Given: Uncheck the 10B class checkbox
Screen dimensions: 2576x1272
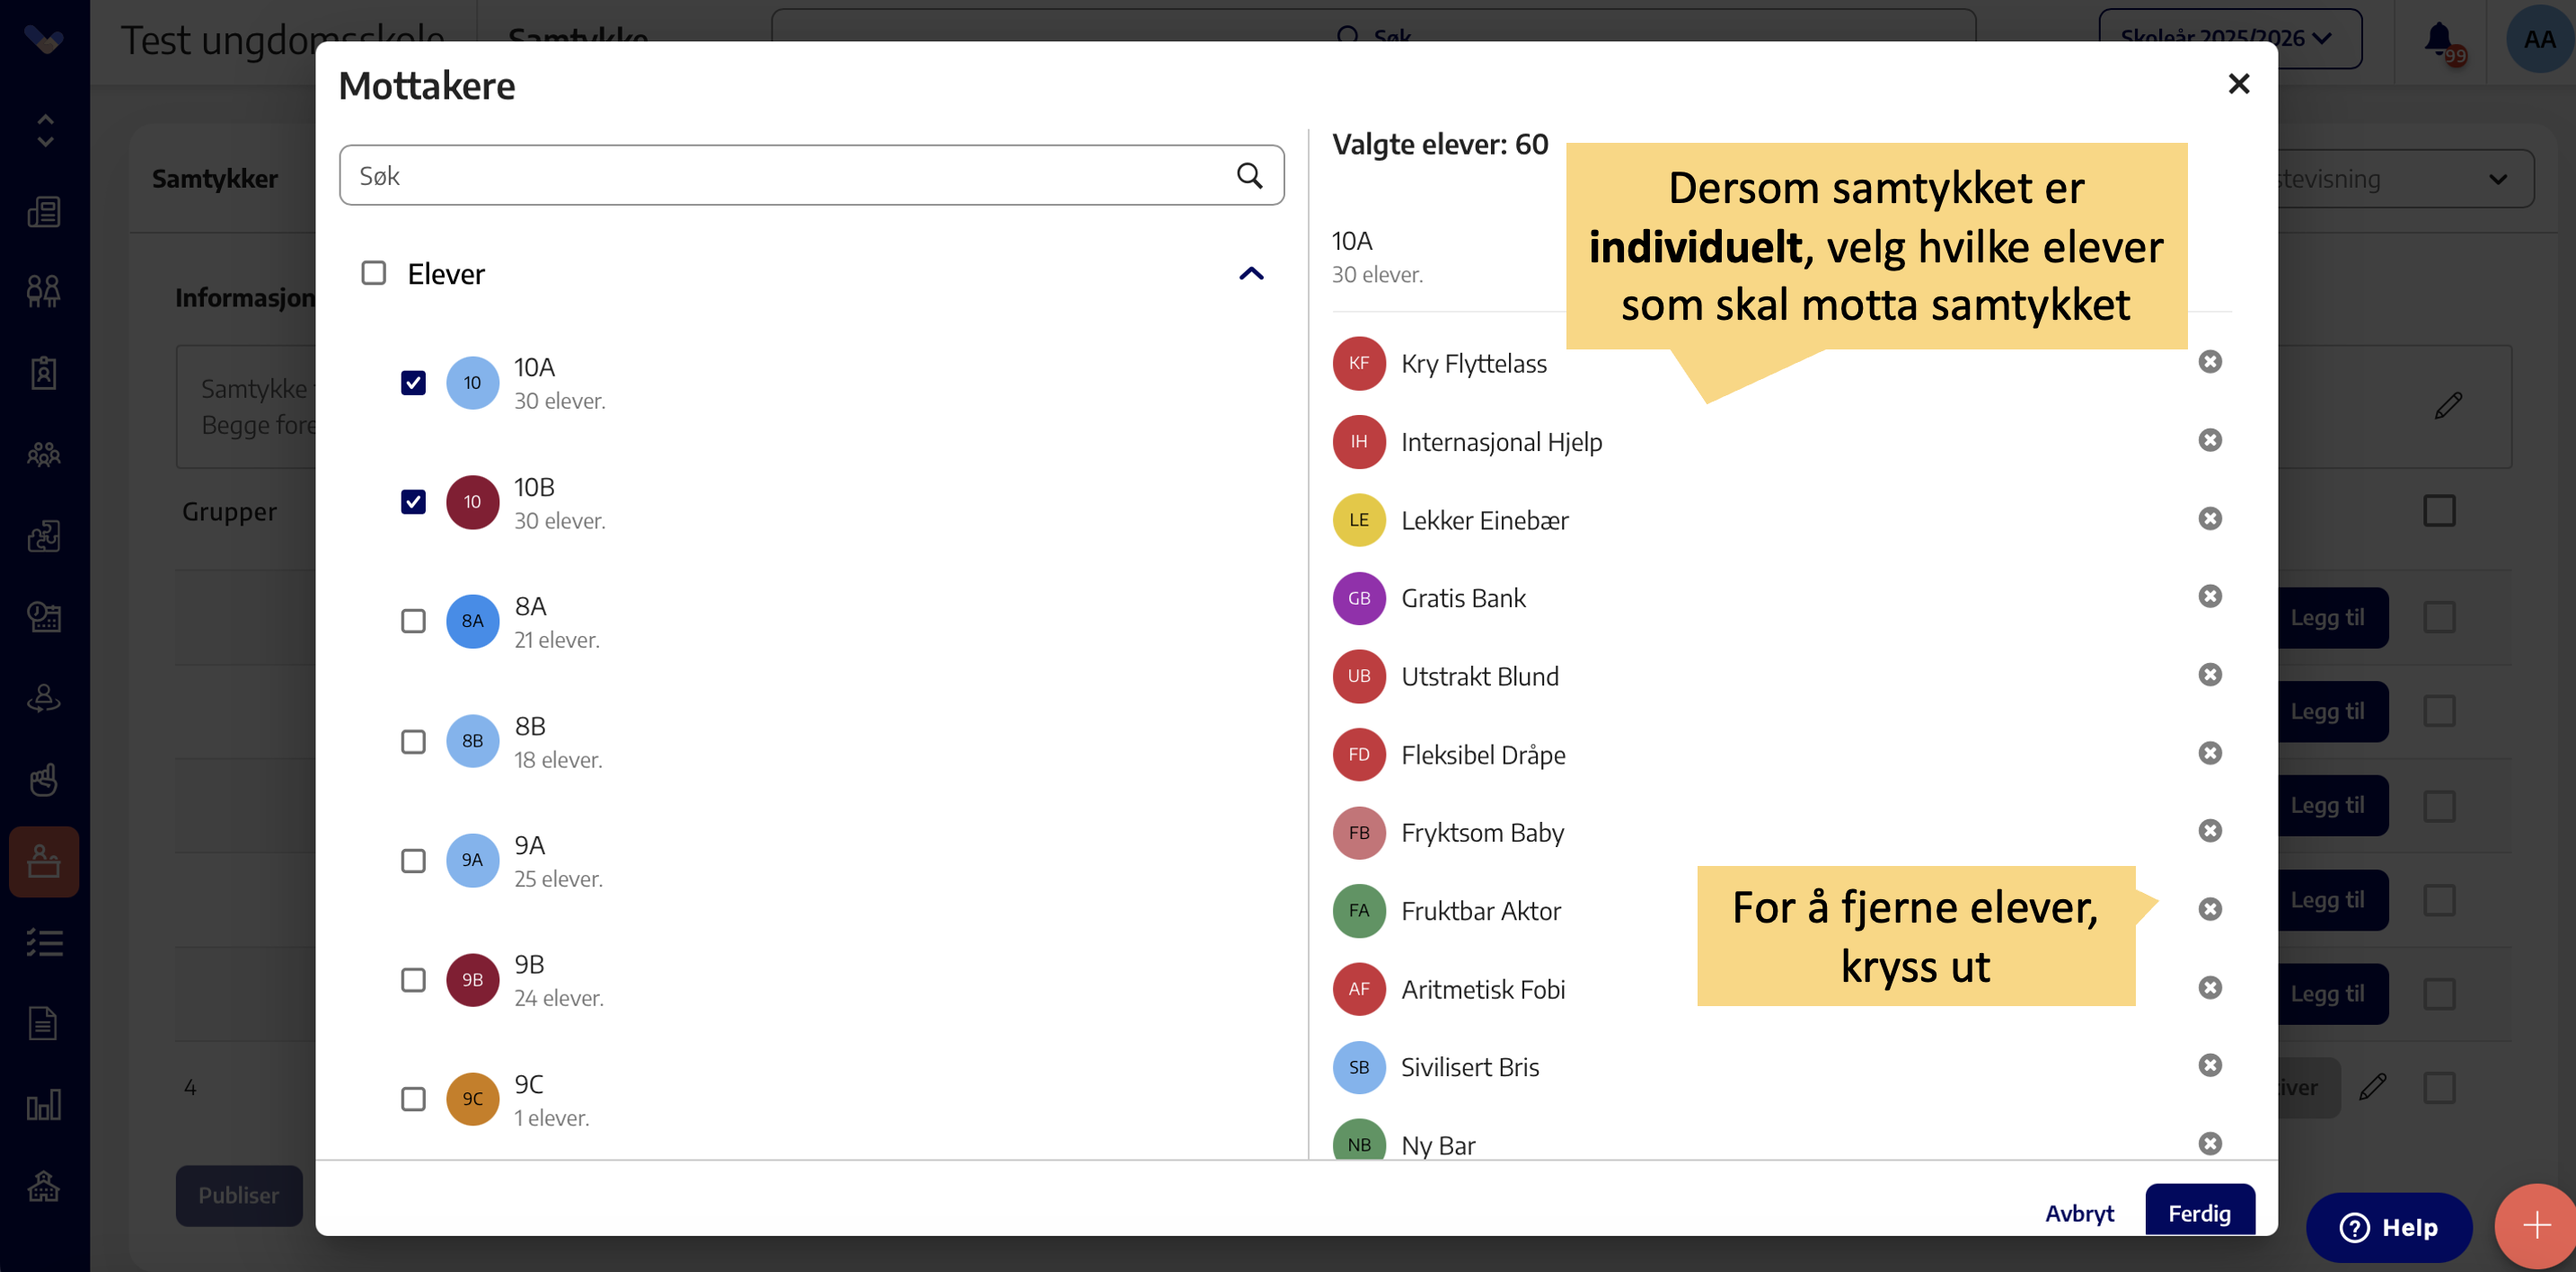Looking at the screenshot, I should point(413,502).
